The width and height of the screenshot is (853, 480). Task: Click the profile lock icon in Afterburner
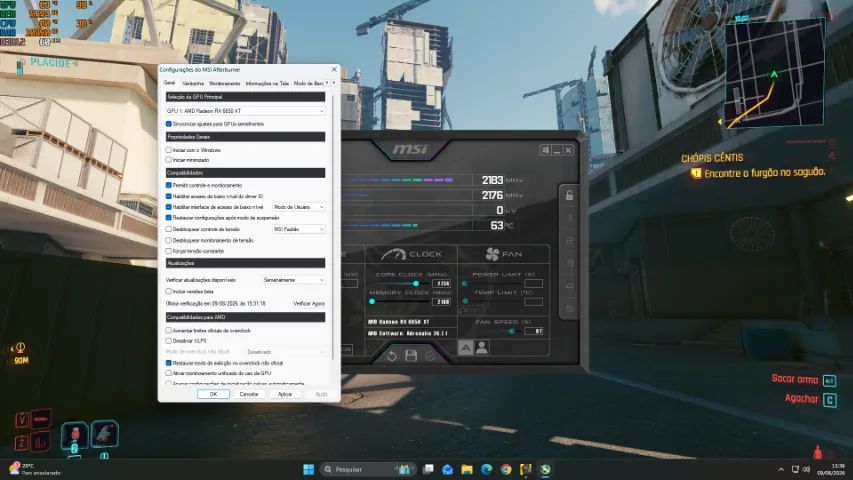pyautogui.click(x=569, y=195)
